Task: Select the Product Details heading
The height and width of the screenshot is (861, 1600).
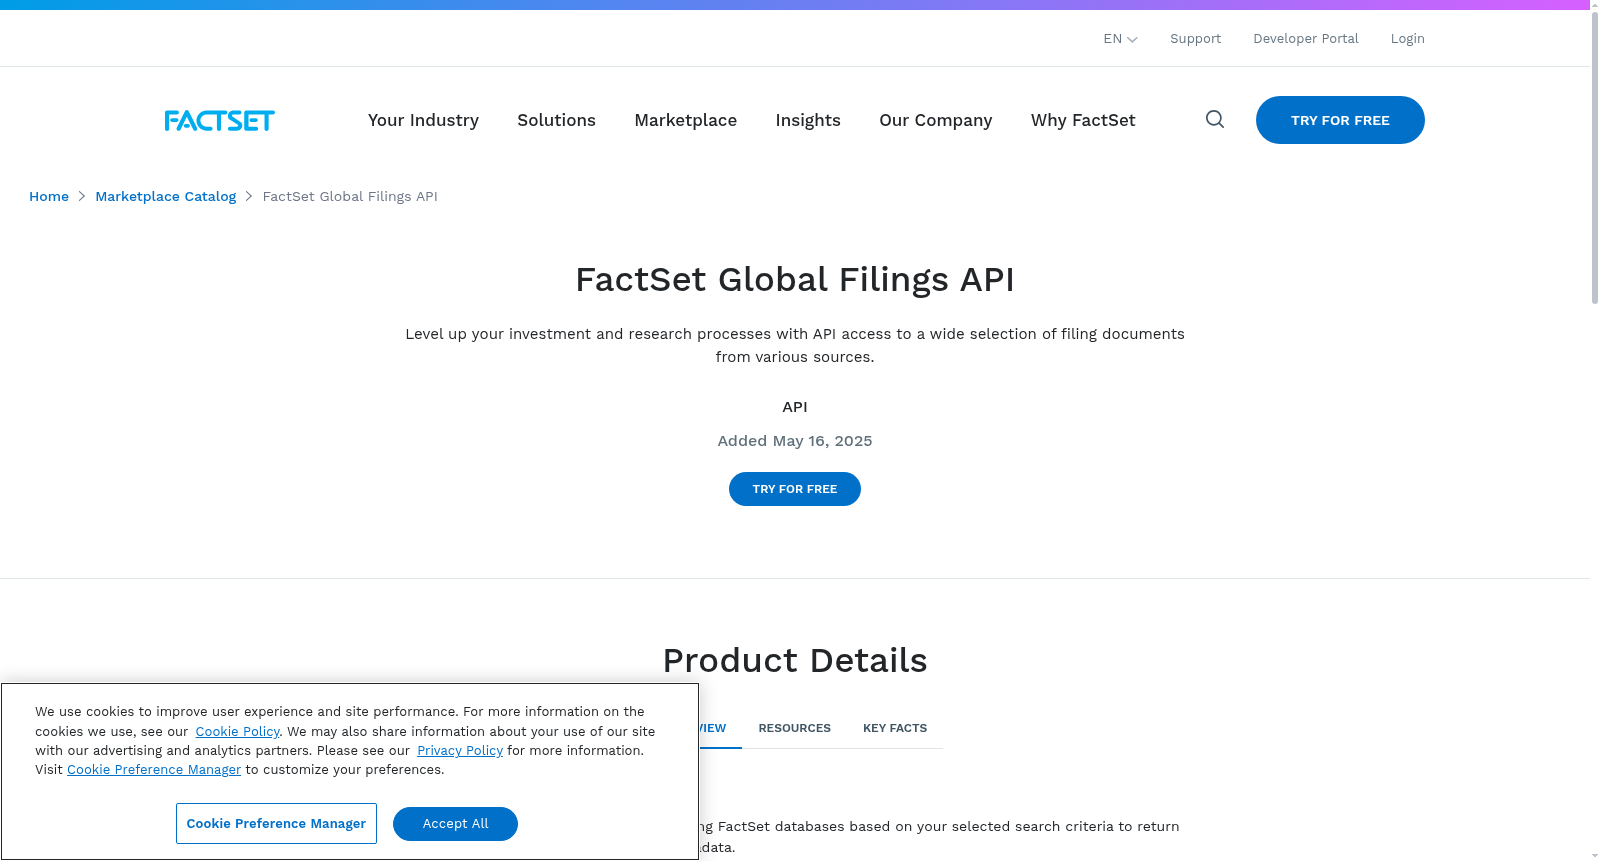Action: point(795,661)
